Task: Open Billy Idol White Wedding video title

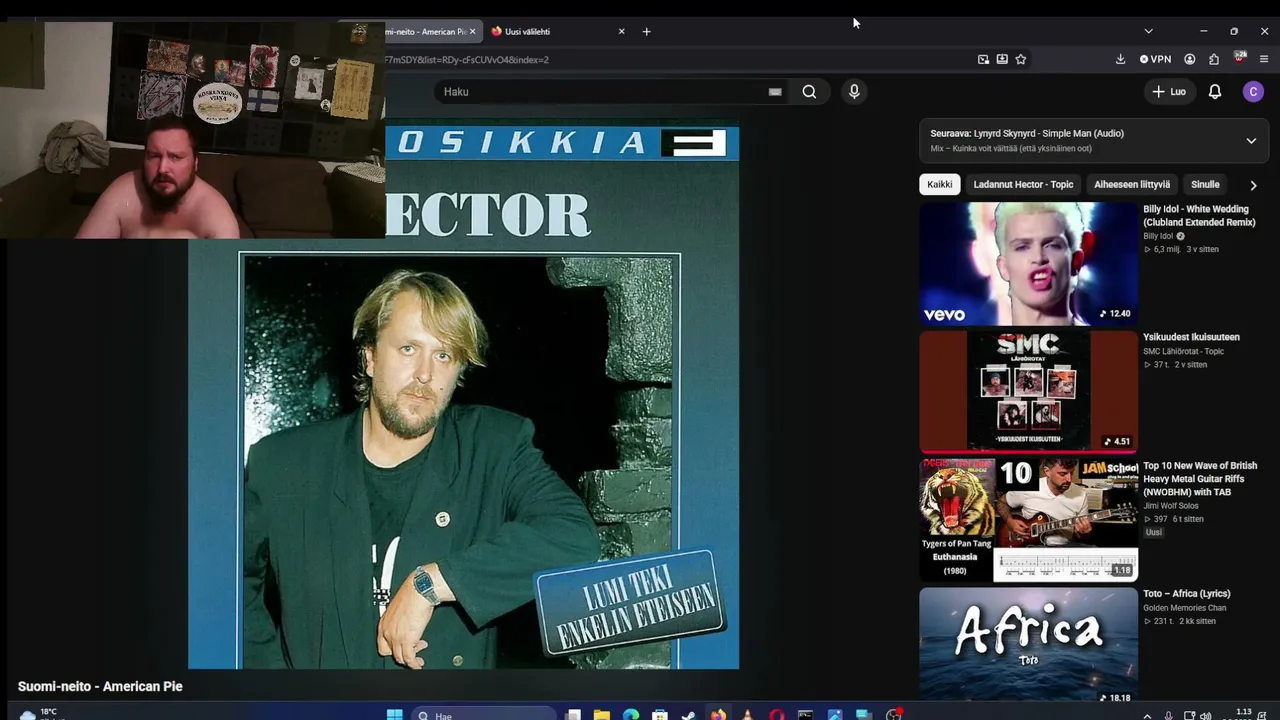Action: (x=1199, y=216)
